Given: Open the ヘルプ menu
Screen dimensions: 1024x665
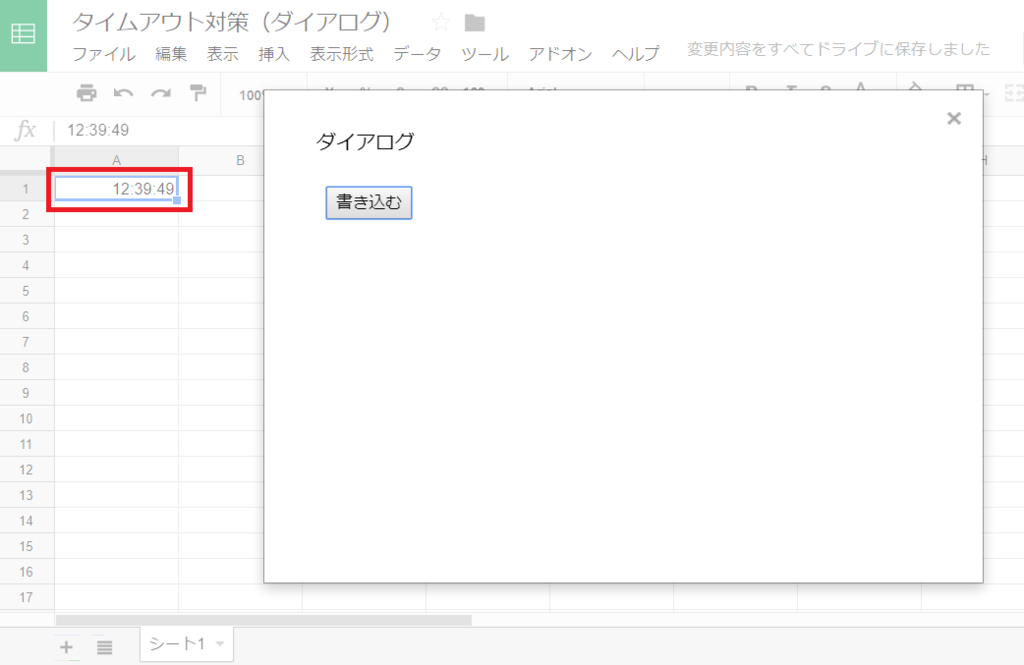Looking at the screenshot, I should 635,54.
